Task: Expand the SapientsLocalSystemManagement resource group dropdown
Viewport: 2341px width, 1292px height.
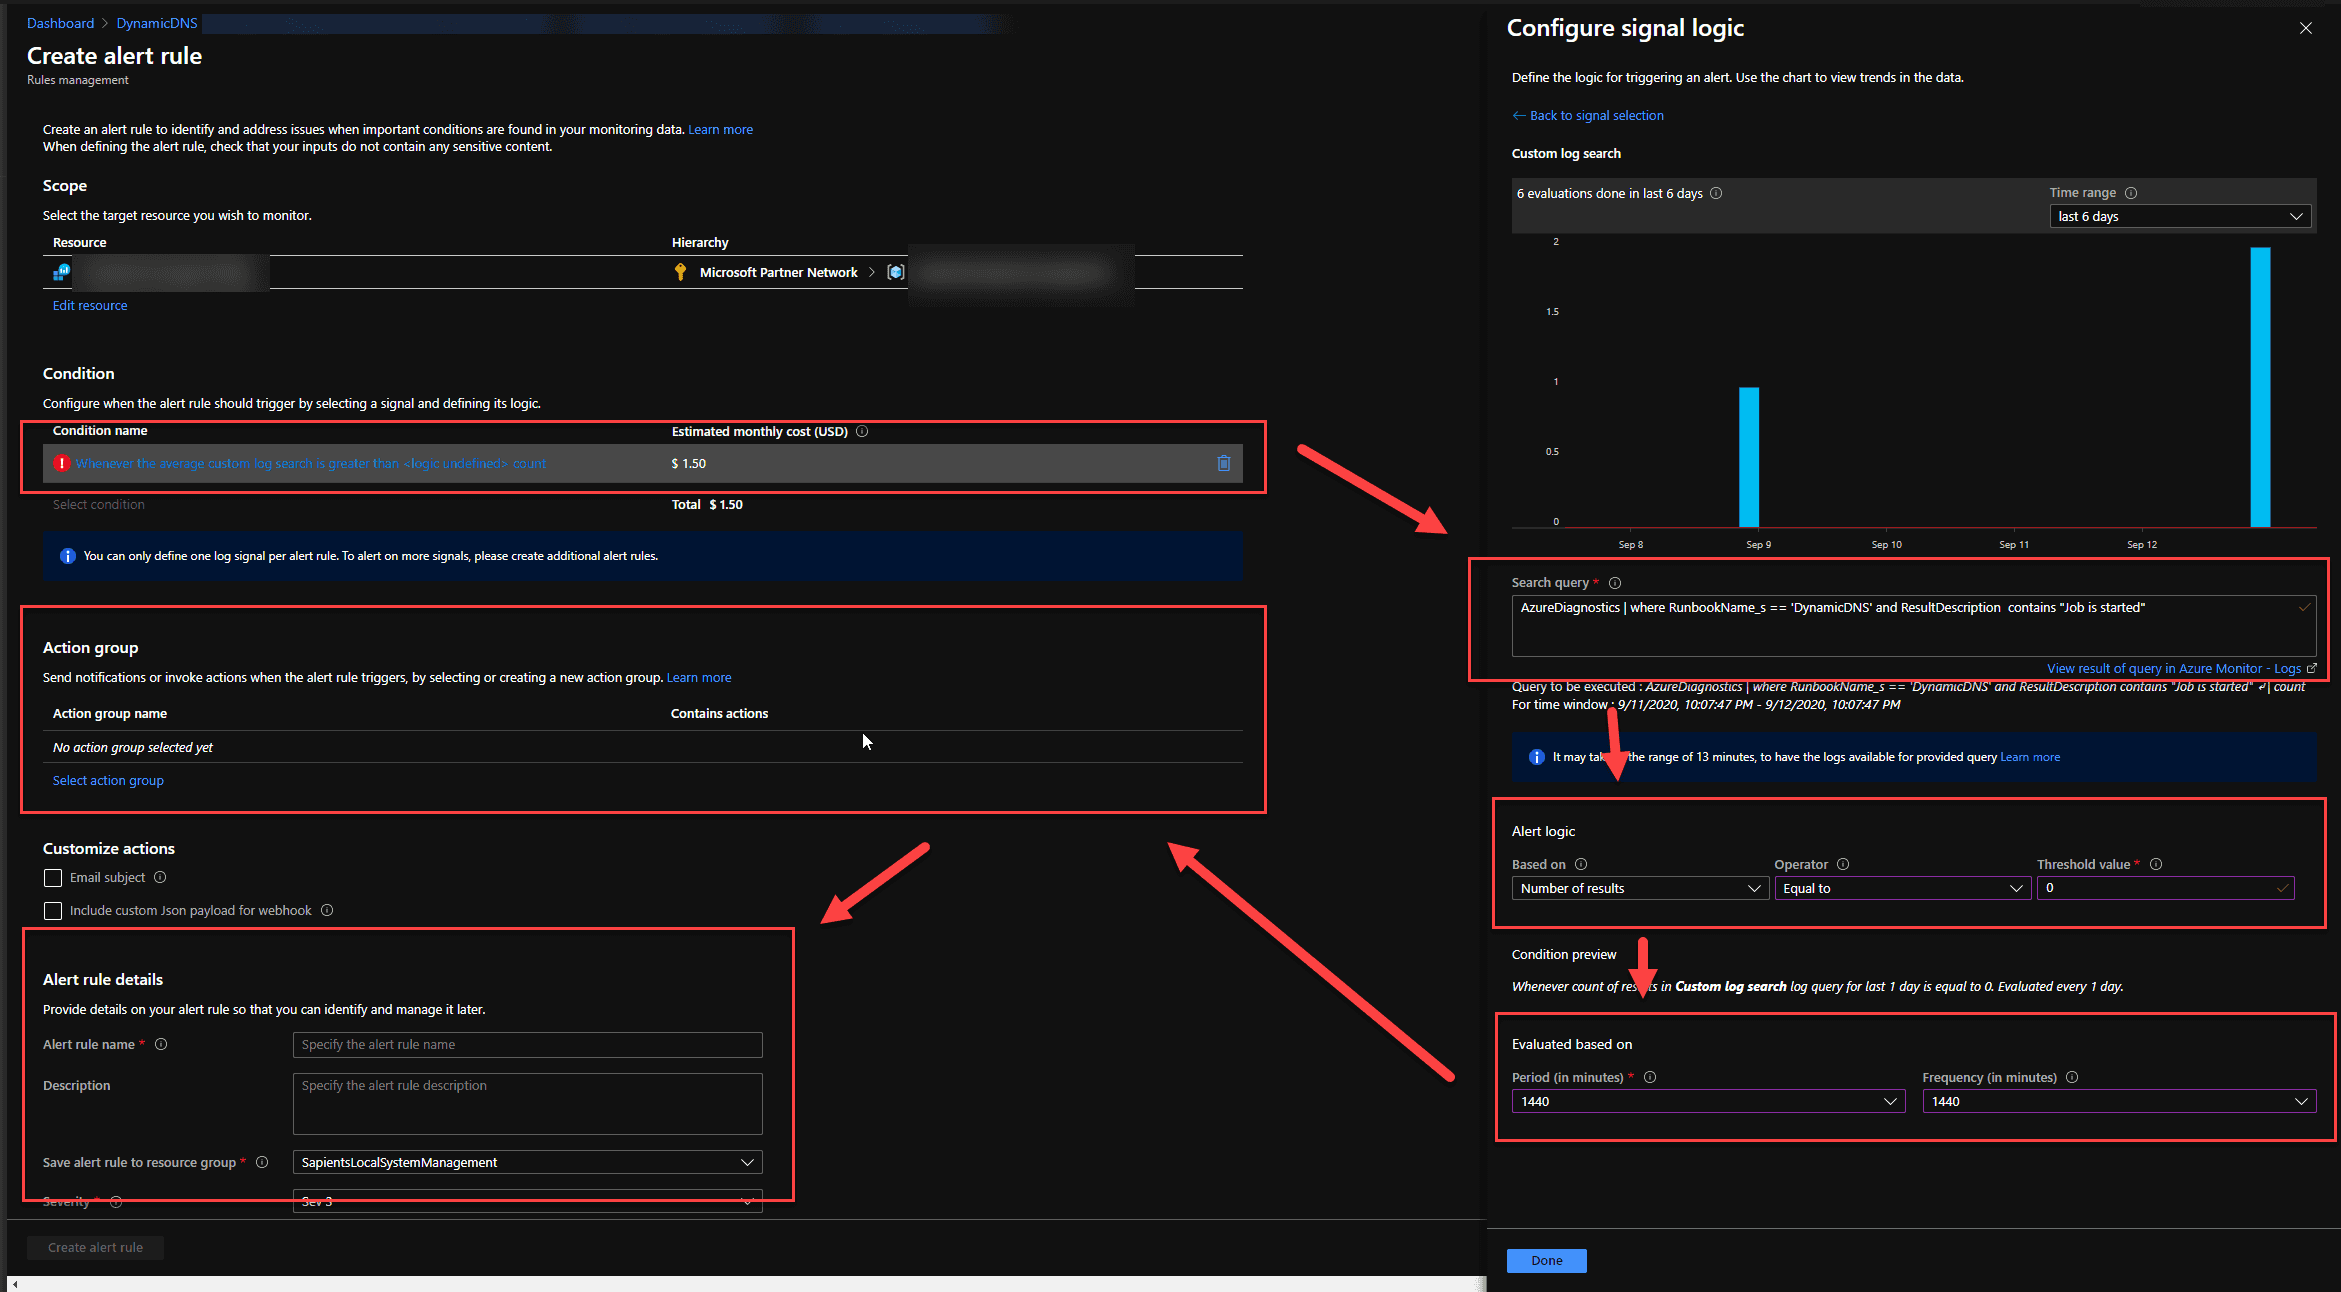Action: [528, 1162]
